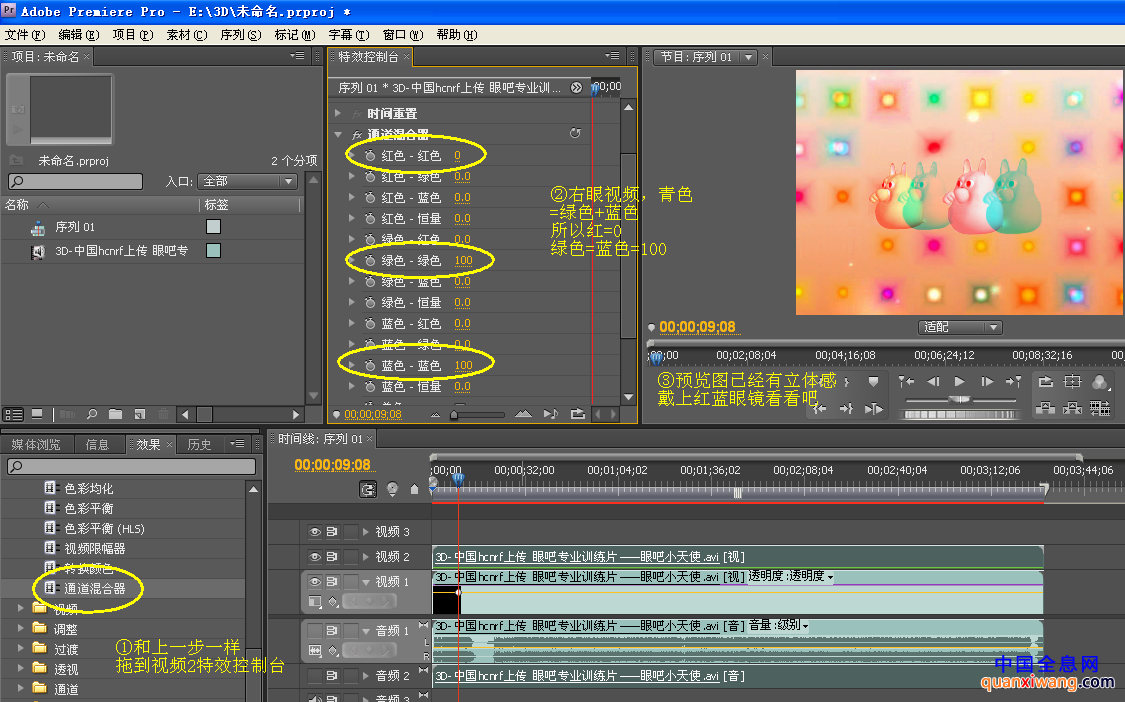
Task: Set unnumbered marker in timeline header
Action: (x=414, y=490)
